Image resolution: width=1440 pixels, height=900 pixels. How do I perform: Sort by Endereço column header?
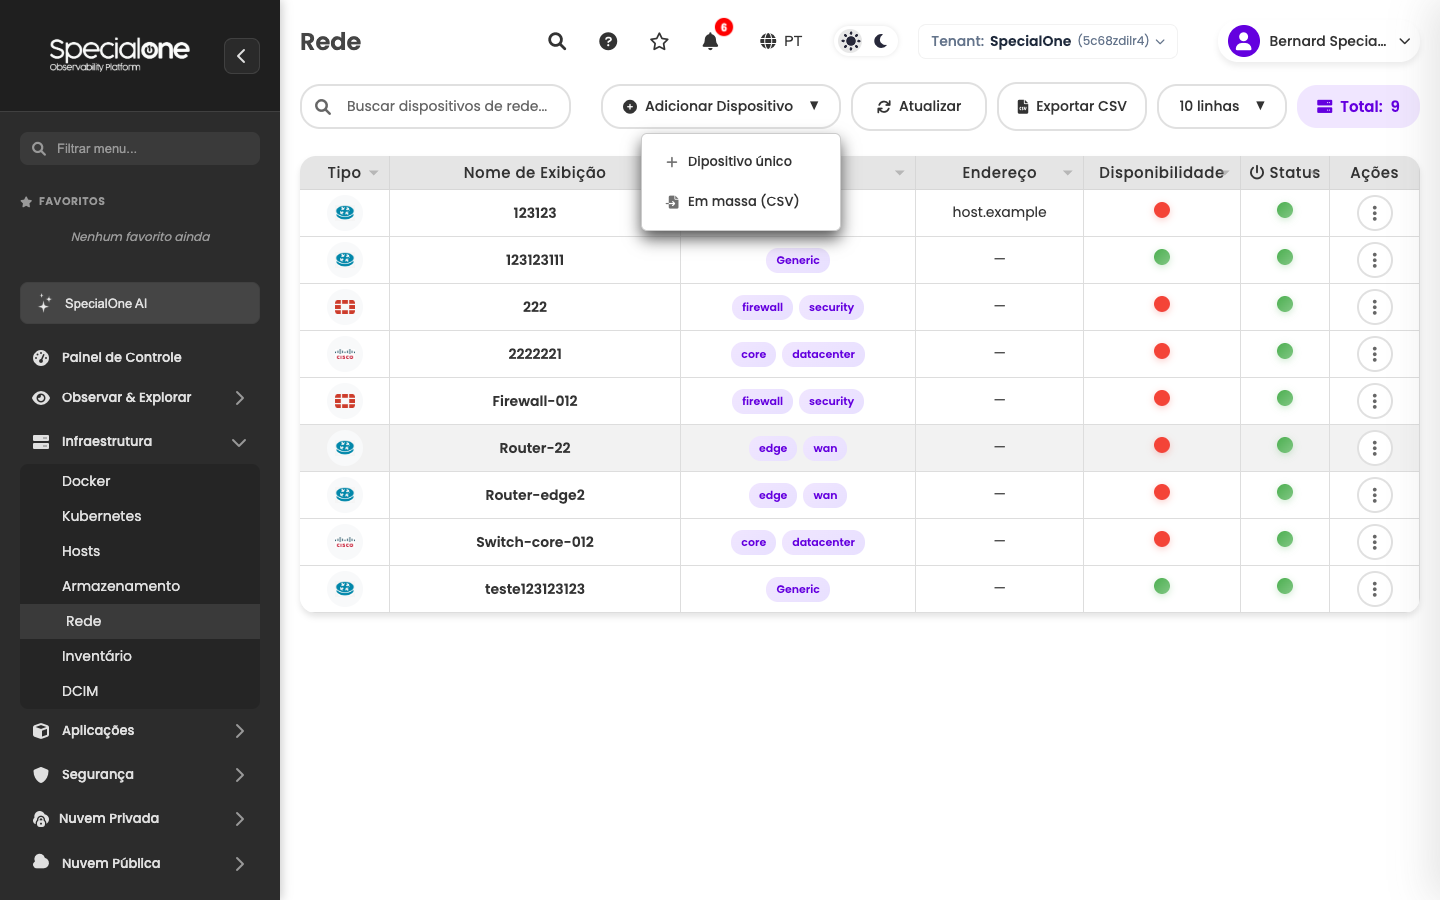click(999, 173)
